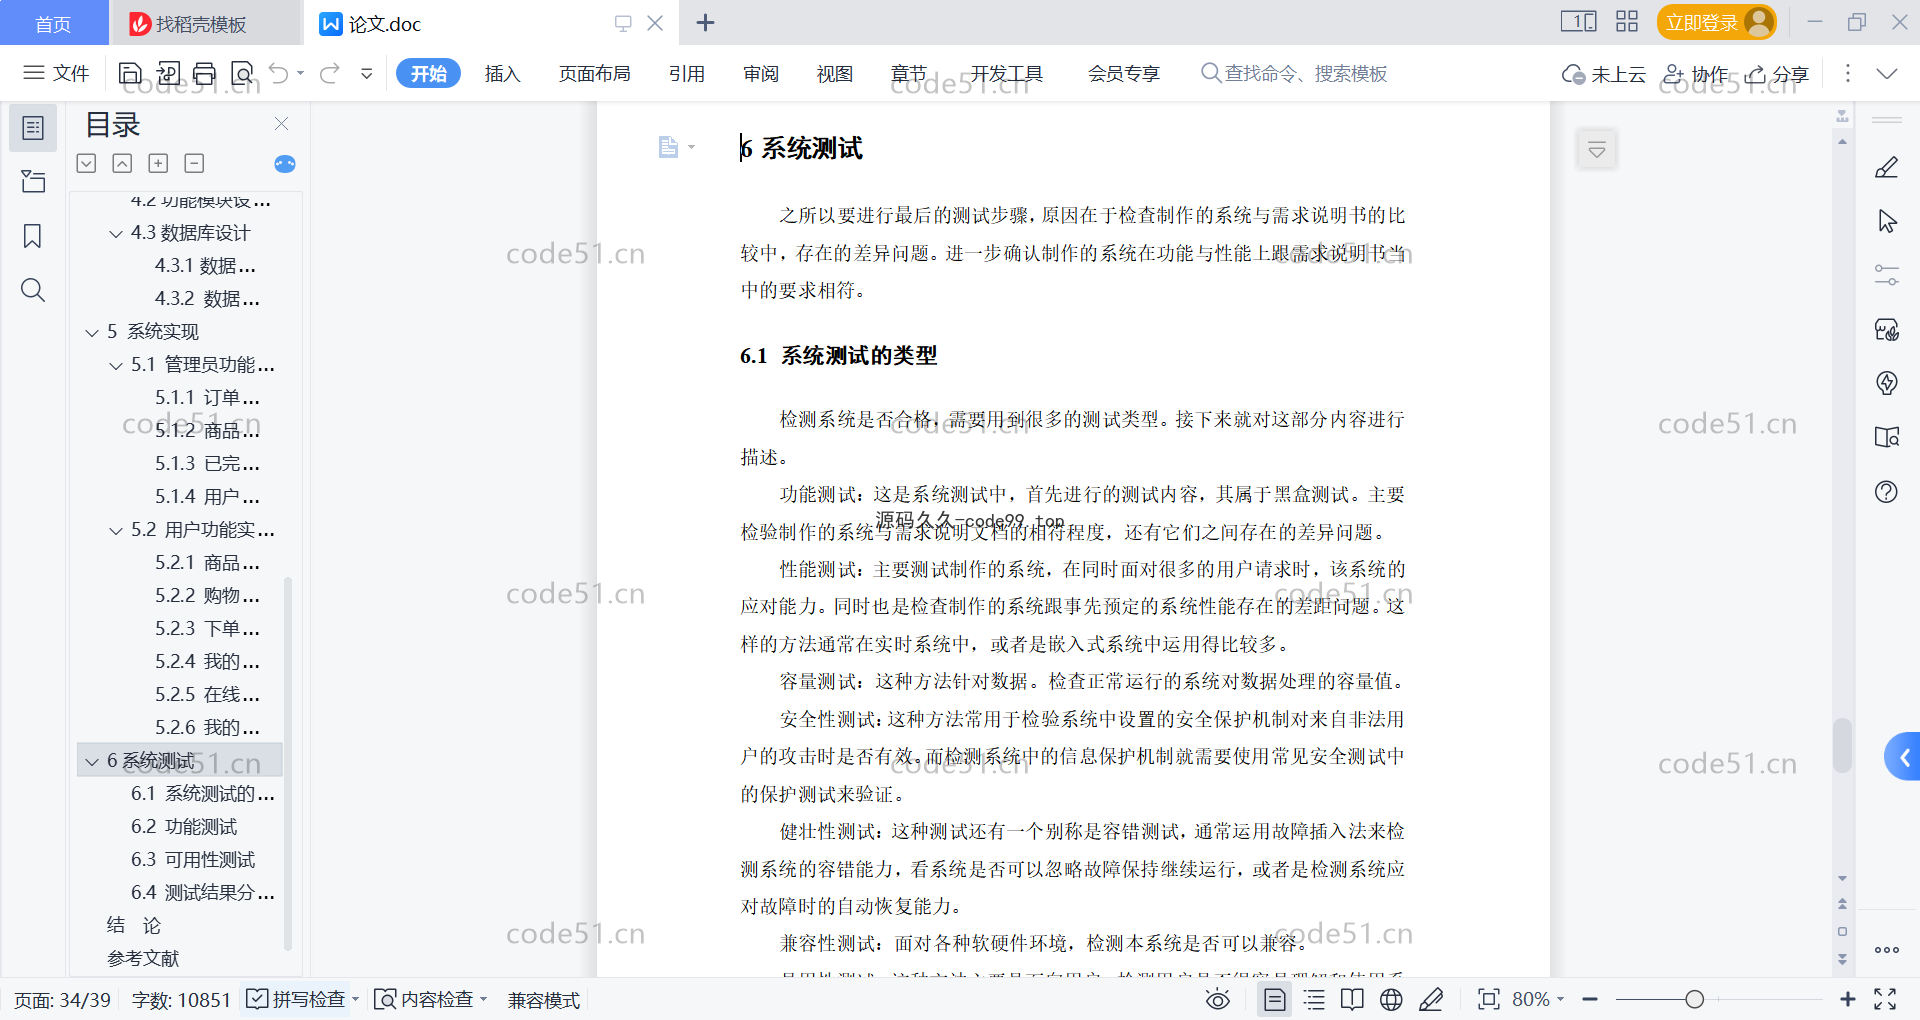The height and width of the screenshot is (1020, 1920).
Task: Switch to the 审阅 tab
Action: point(761,73)
